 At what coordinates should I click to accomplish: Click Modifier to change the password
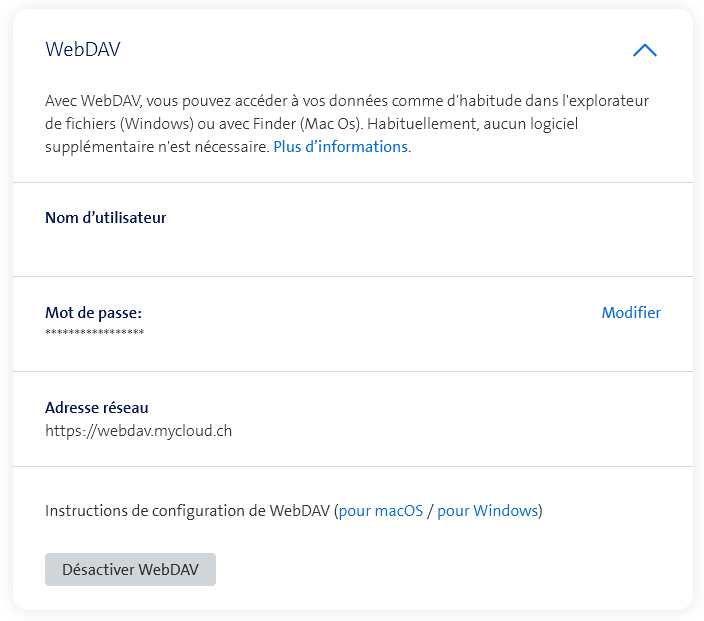tap(631, 313)
